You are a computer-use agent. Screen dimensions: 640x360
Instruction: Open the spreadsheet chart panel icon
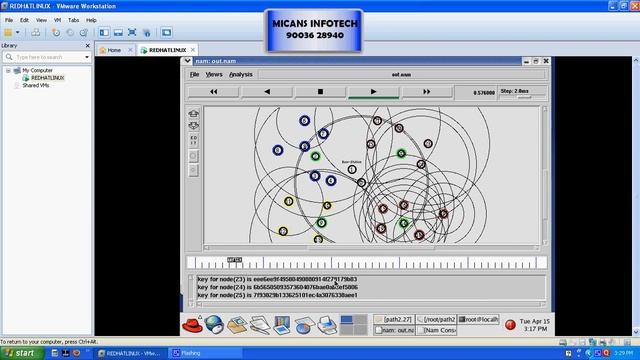click(x=304, y=325)
